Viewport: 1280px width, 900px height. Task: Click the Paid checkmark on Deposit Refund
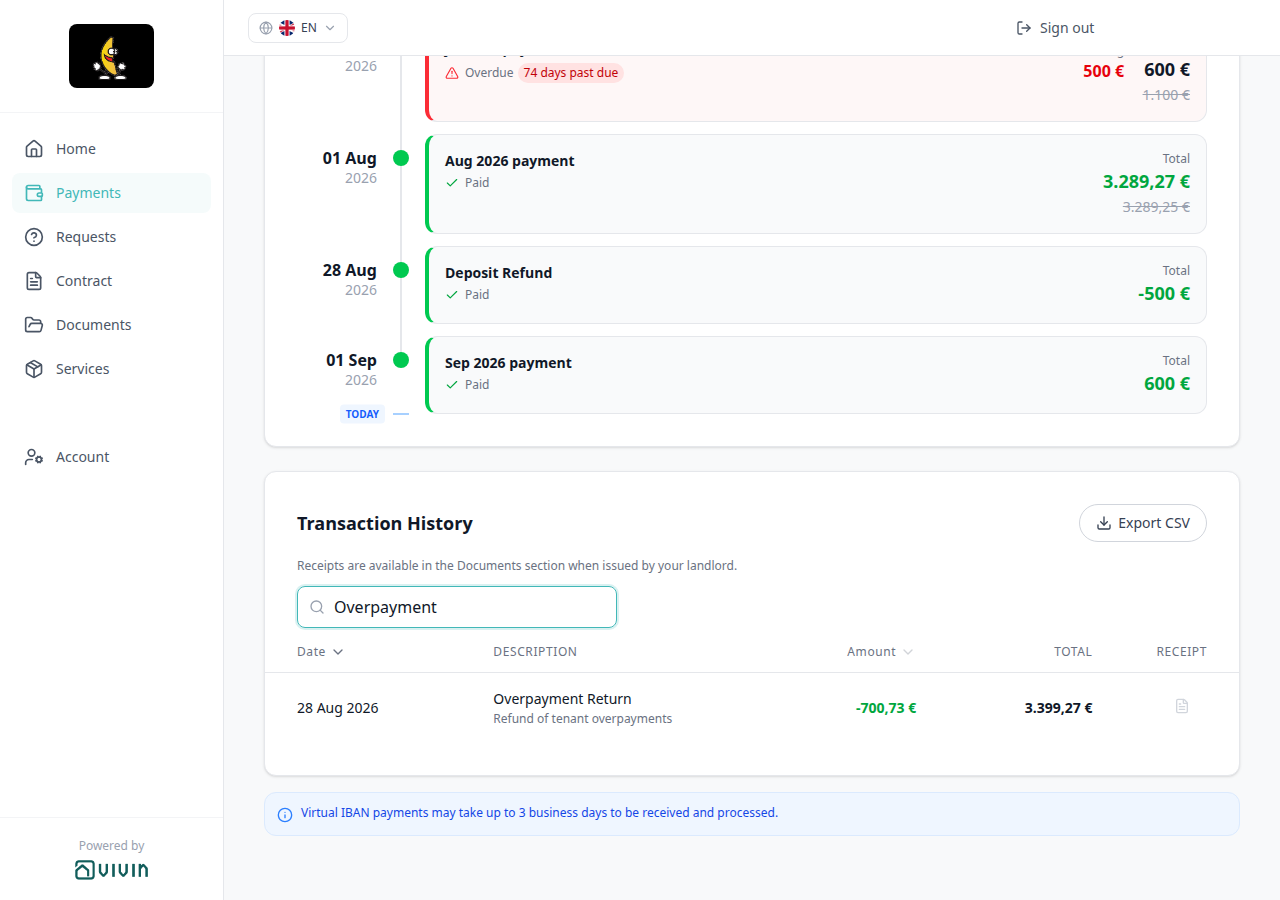pos(452,295)
